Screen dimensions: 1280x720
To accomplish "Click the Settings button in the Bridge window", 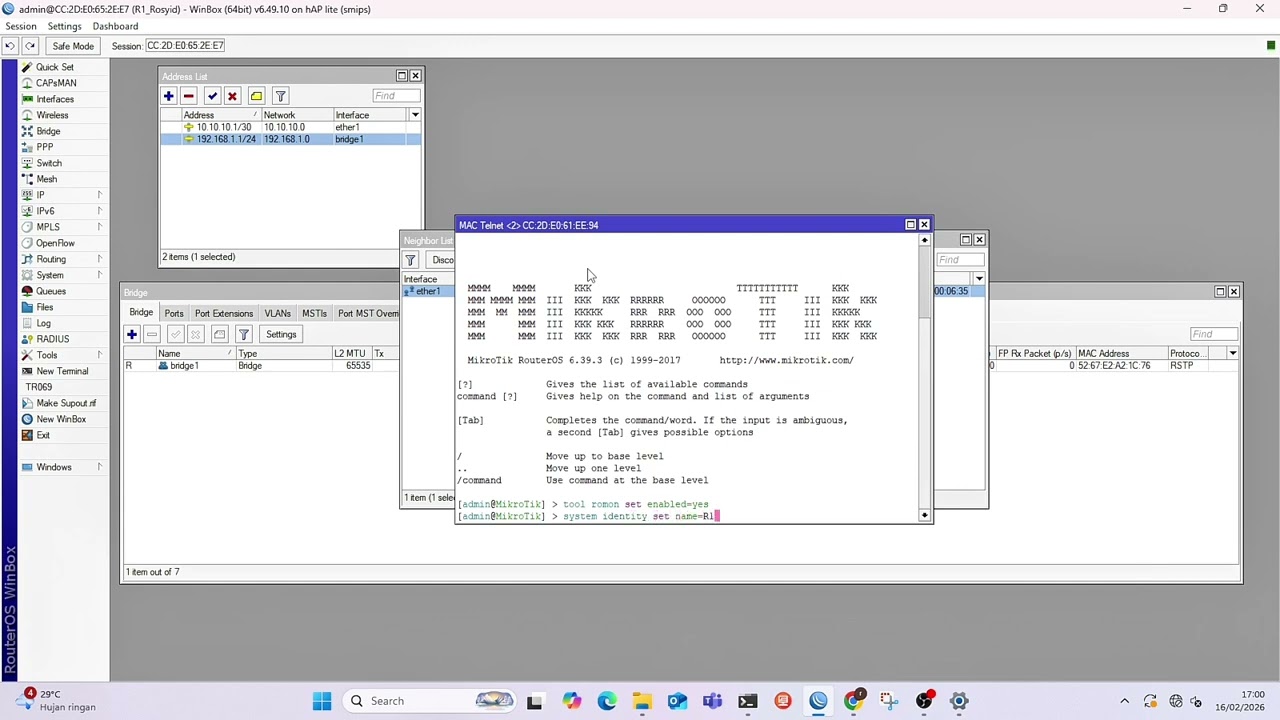I will (x=281, y=334).
